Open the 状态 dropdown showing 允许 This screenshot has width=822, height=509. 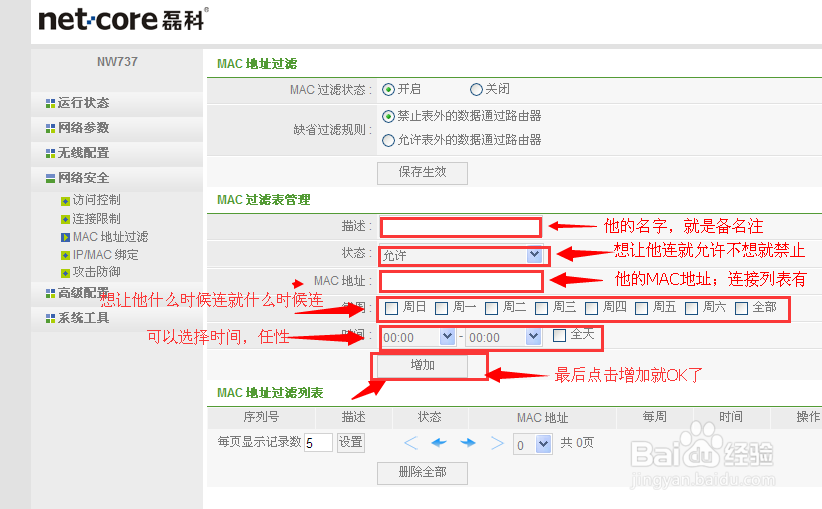(461, 255)
